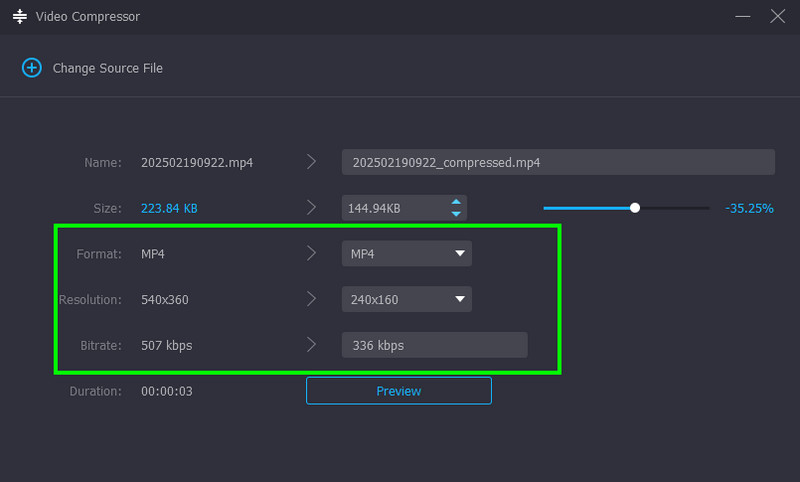This screenshot has height=482, width=800.
Task: Click the source resolution 540x360 text
Action: pyautogui.click(x=165, y=300)
